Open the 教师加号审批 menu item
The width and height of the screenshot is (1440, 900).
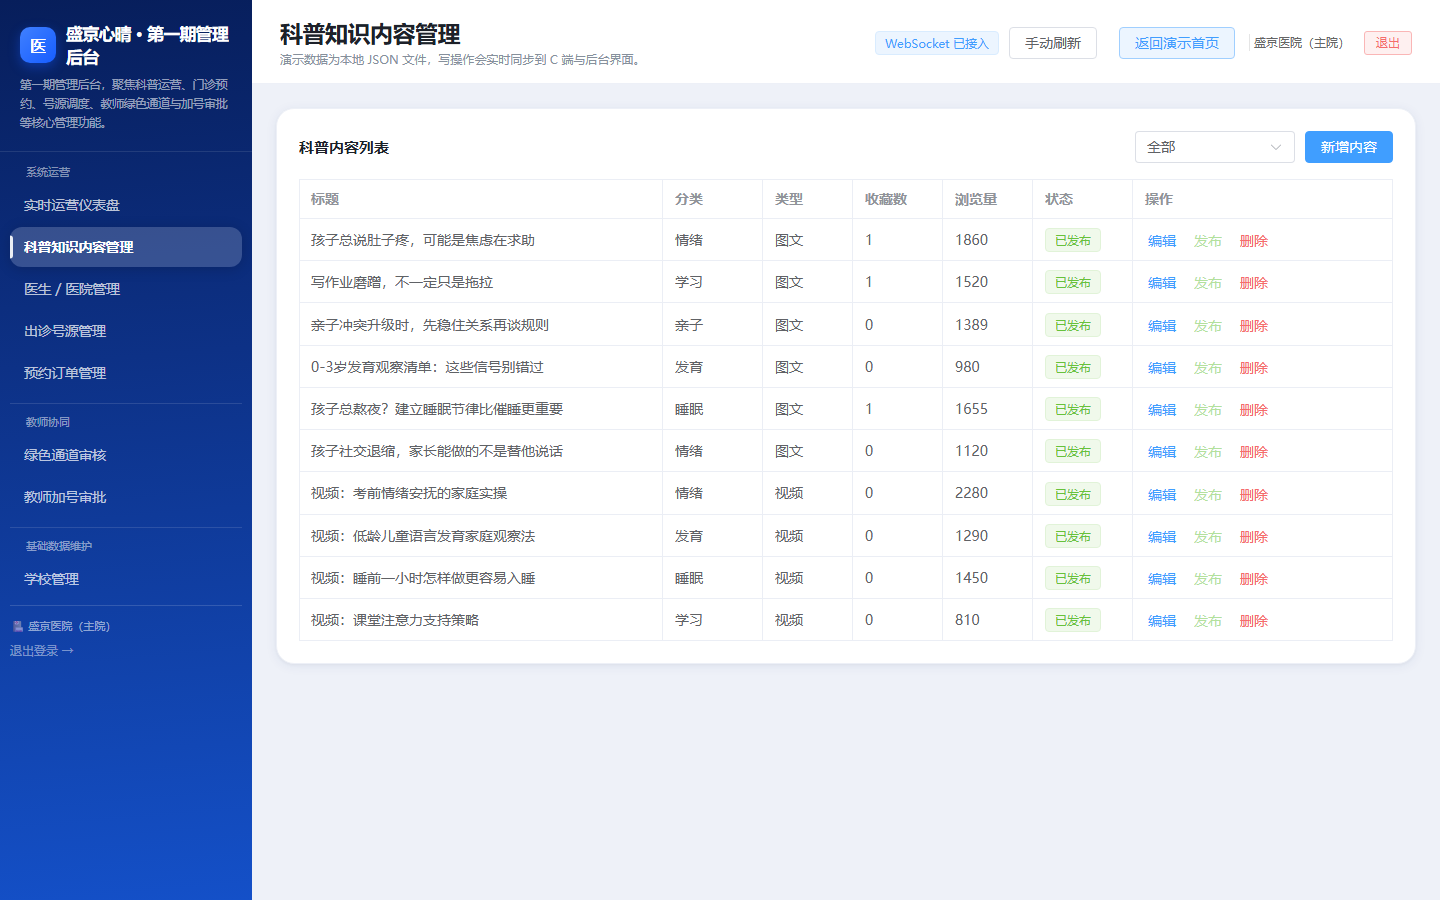126,497
